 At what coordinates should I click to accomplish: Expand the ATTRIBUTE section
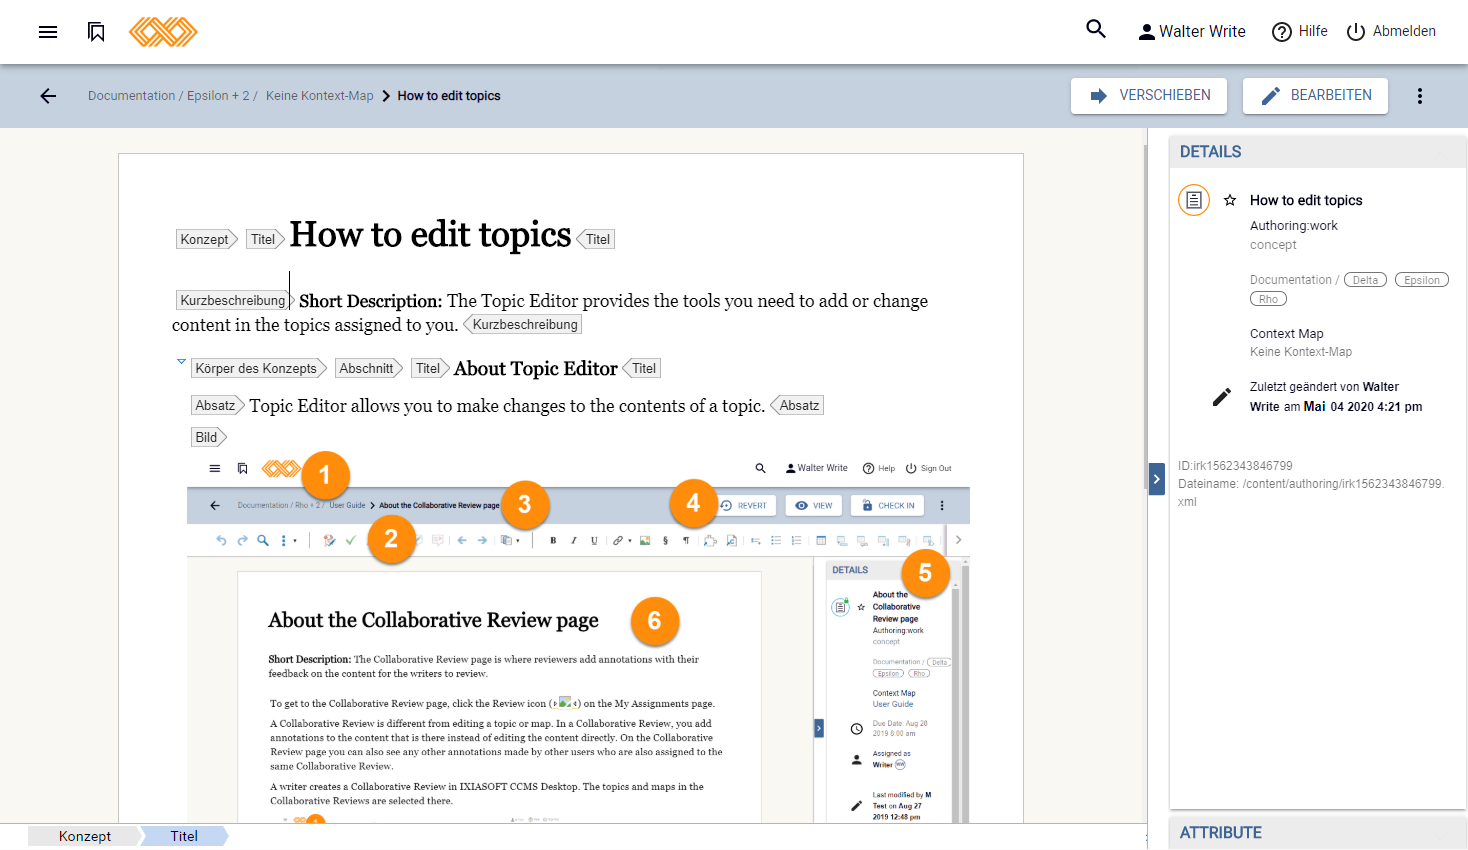[1318, 833]
